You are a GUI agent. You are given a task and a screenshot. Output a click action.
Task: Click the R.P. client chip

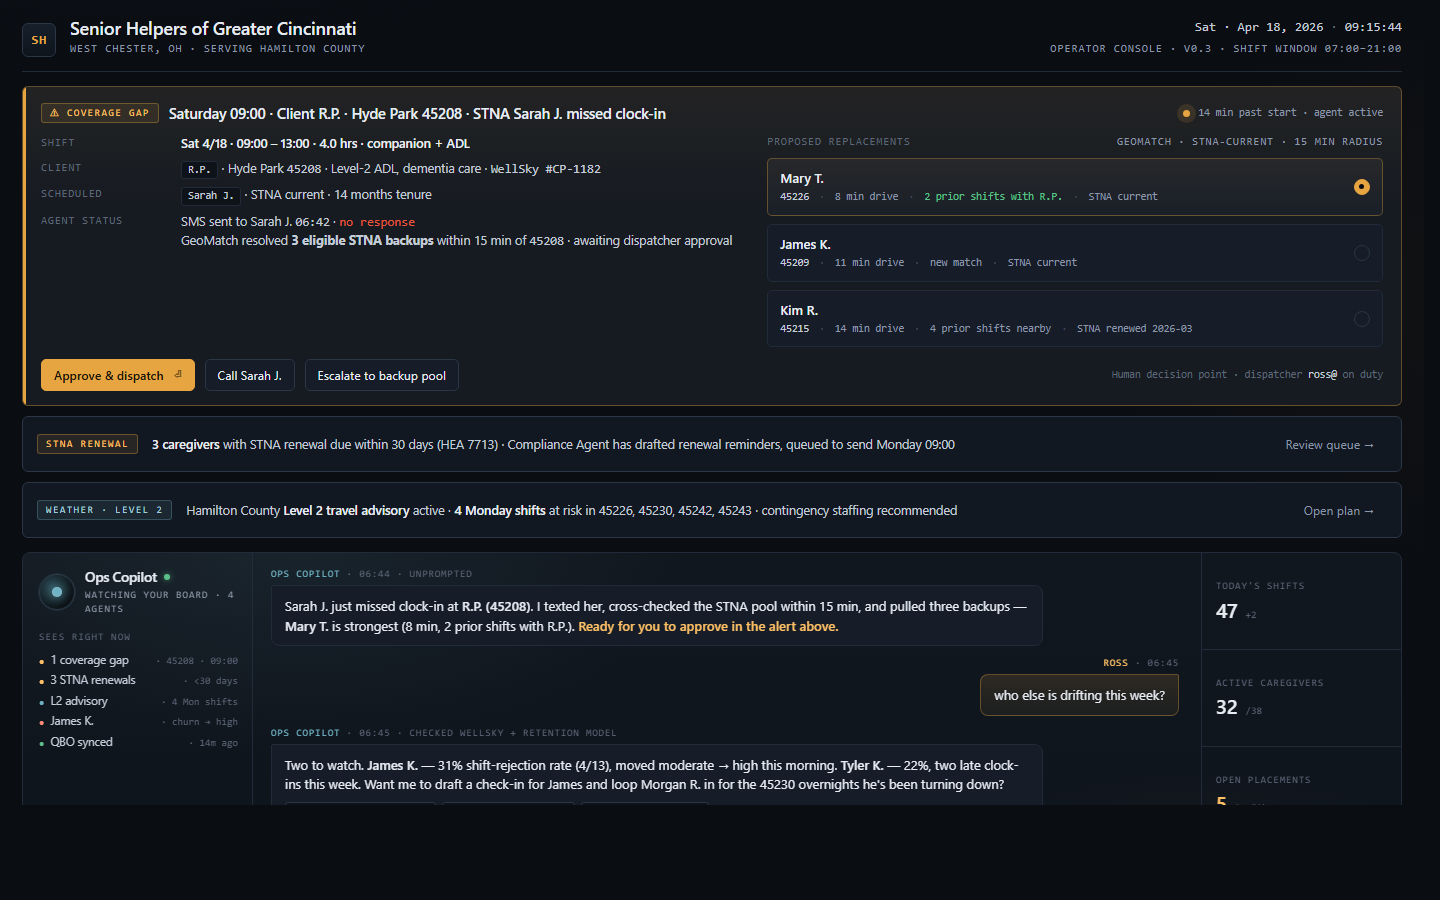tap(199, 169)
